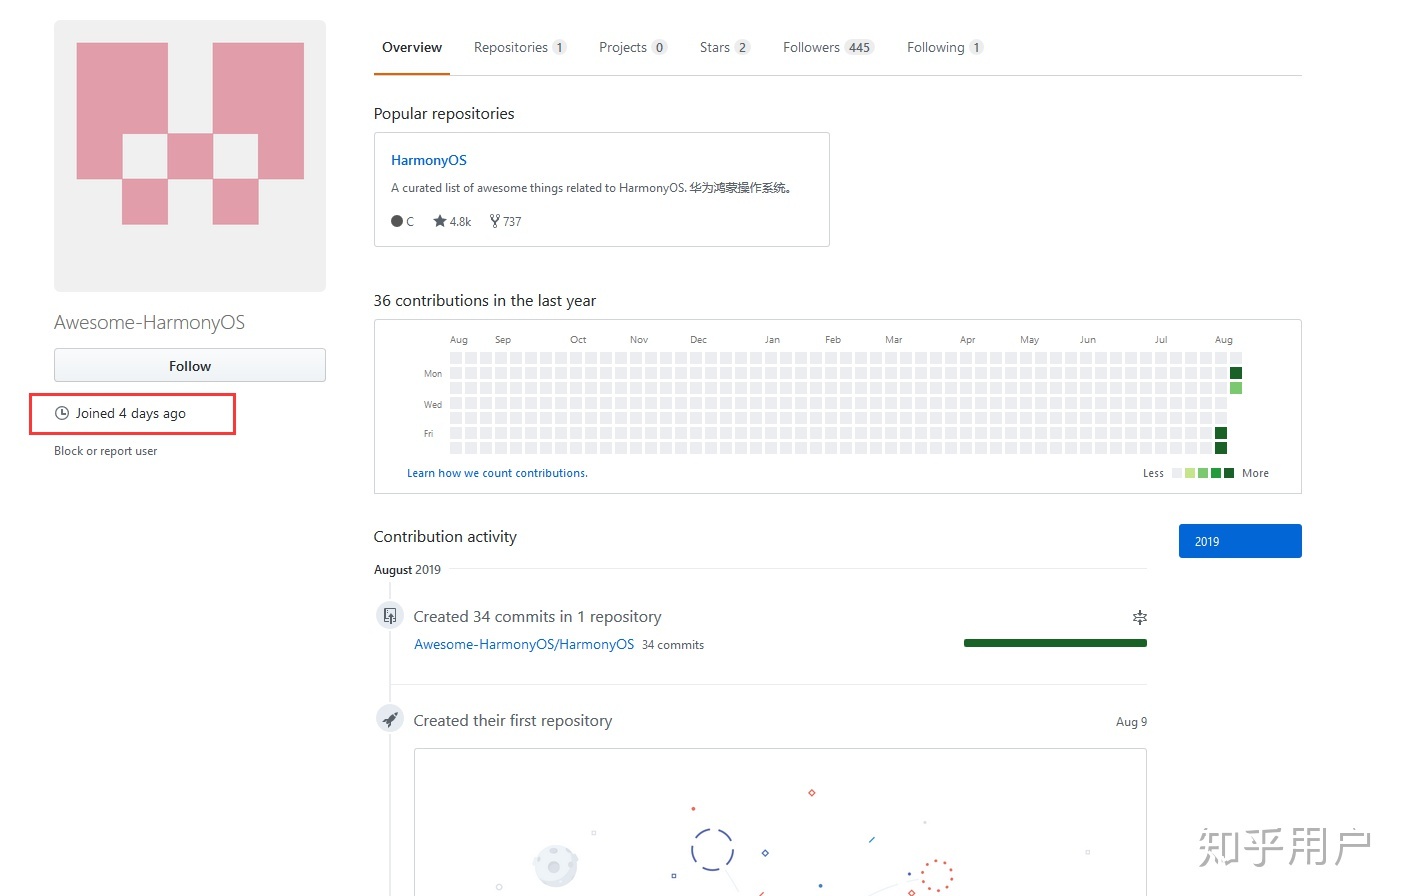Click the rocket first repository icon
Viewport: 1411px width, 896px height.
coord(390,719)
